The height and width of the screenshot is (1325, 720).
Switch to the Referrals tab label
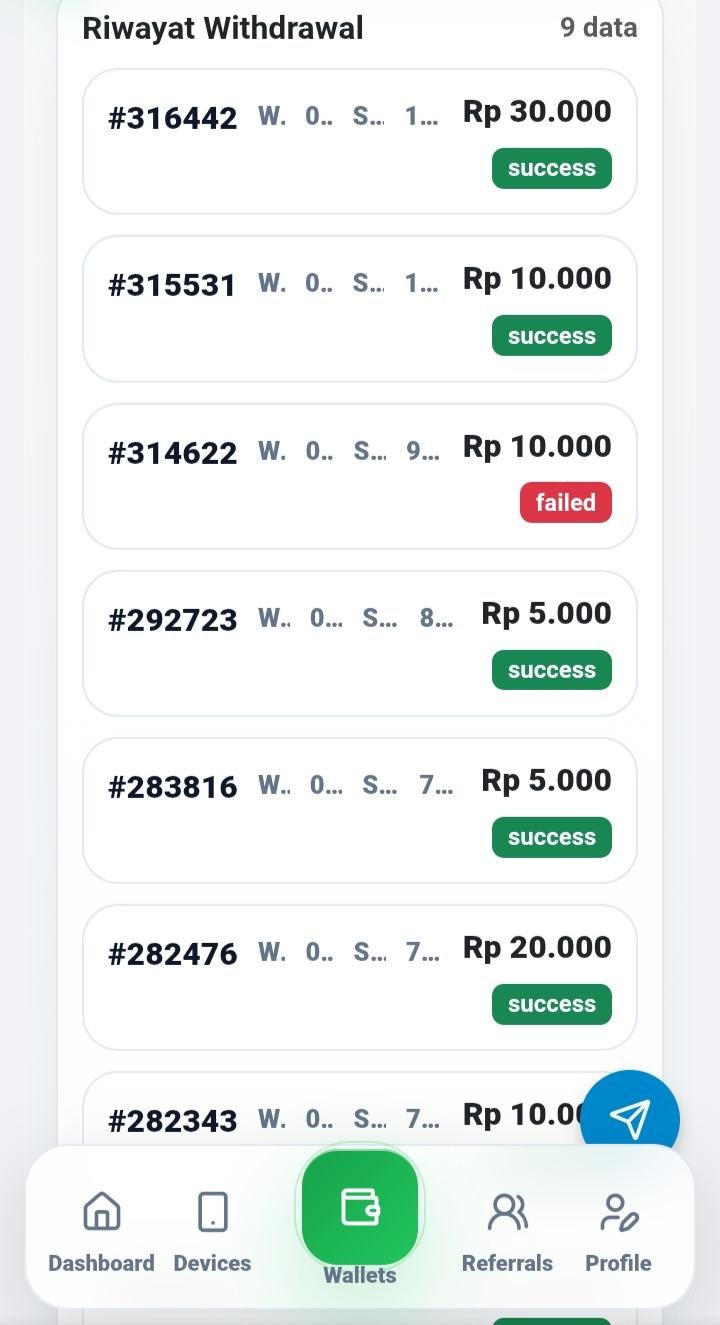507,1263
